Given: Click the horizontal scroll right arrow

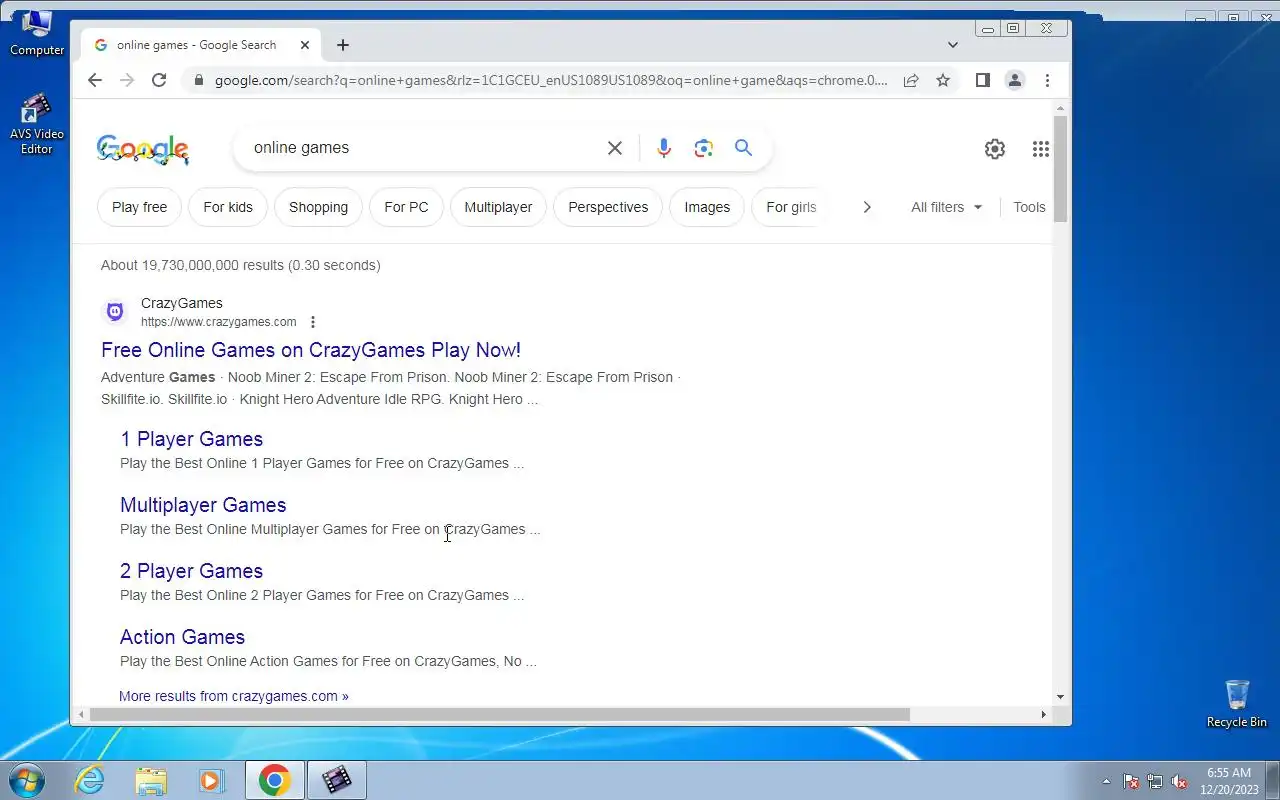Looking at the screenshot, I should coord(1043,715).
